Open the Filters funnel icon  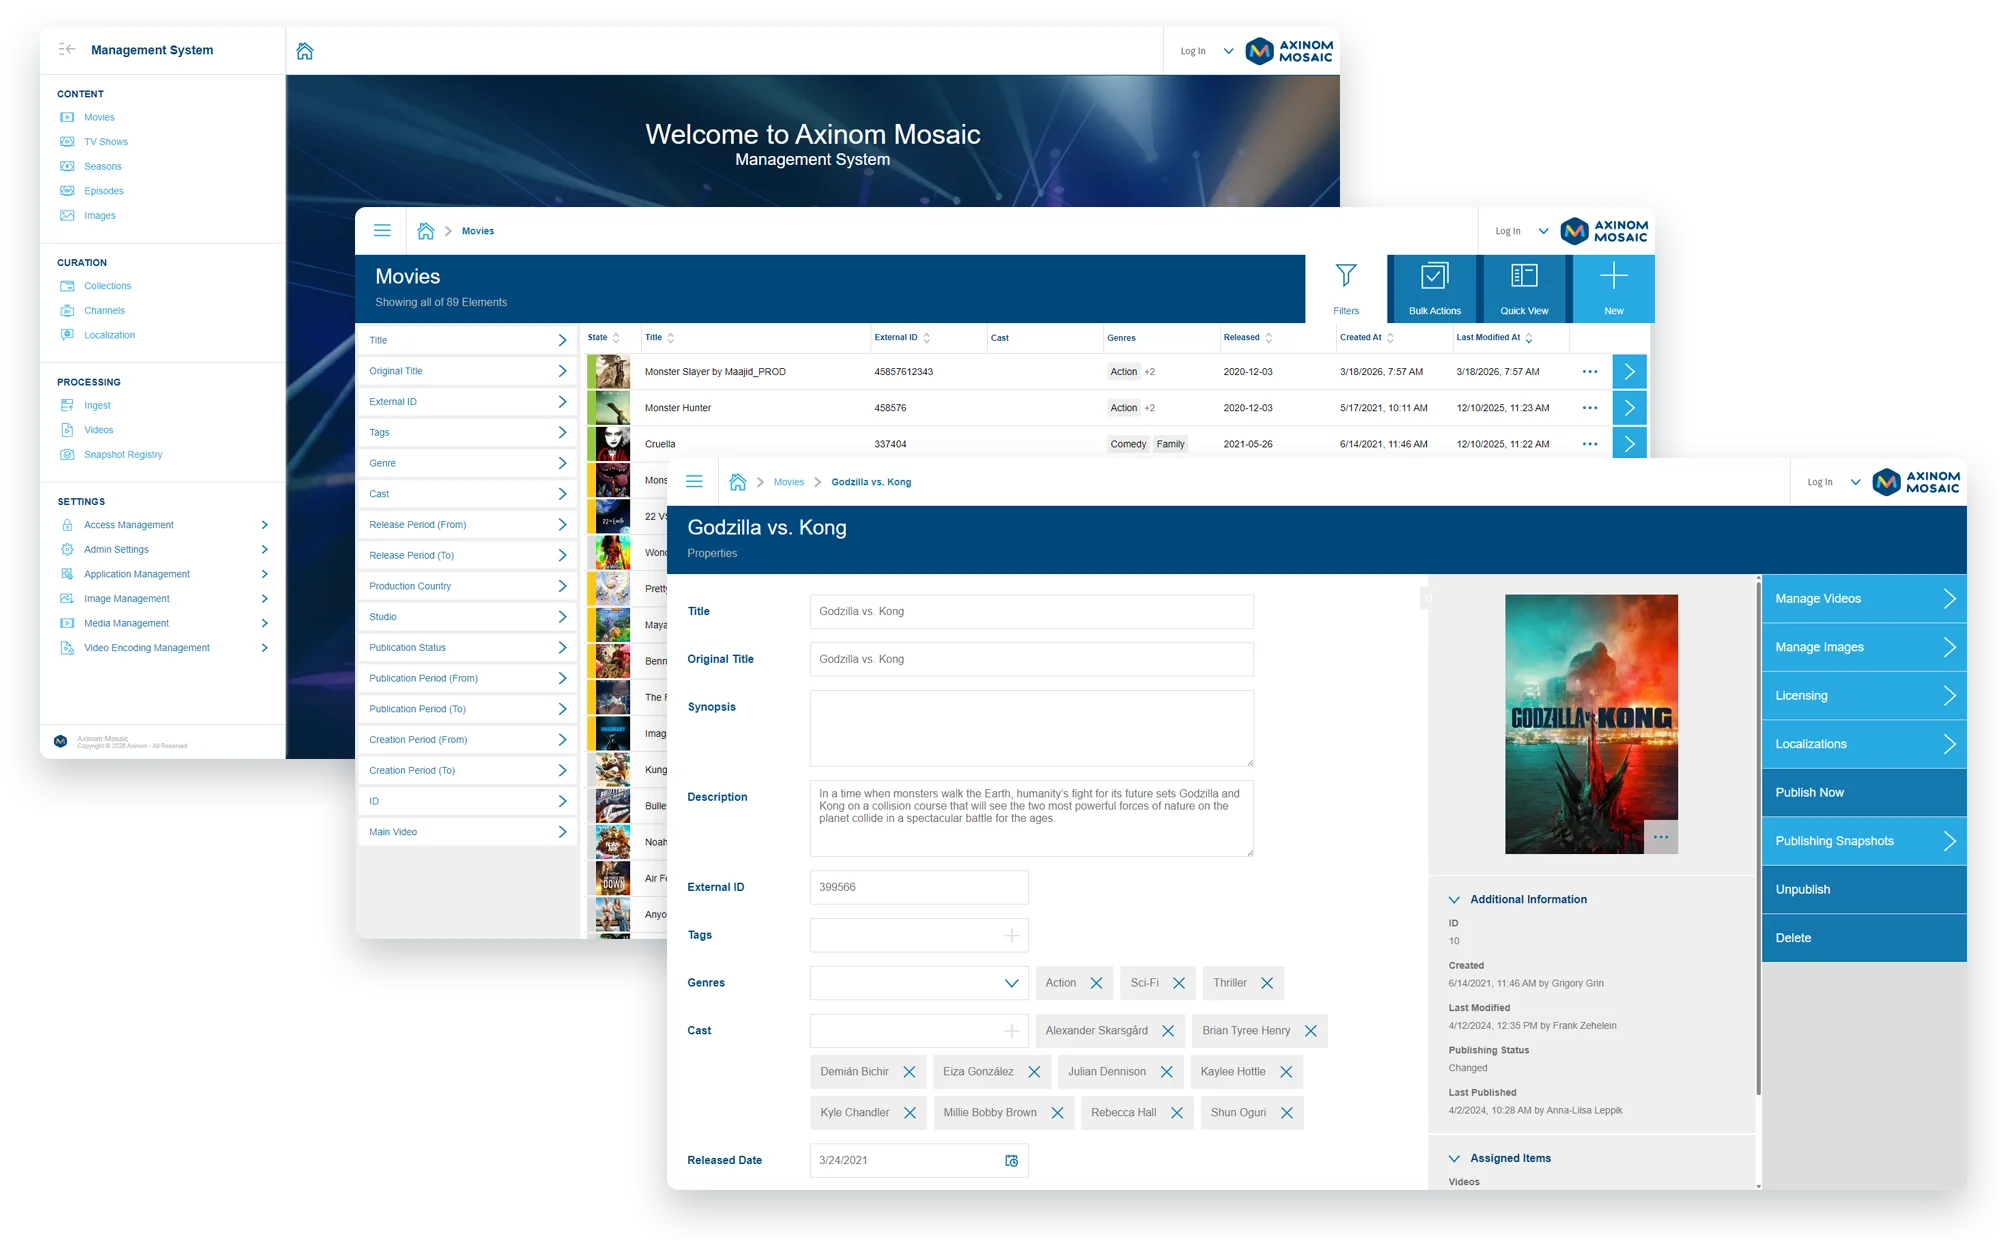point(1346,276)
